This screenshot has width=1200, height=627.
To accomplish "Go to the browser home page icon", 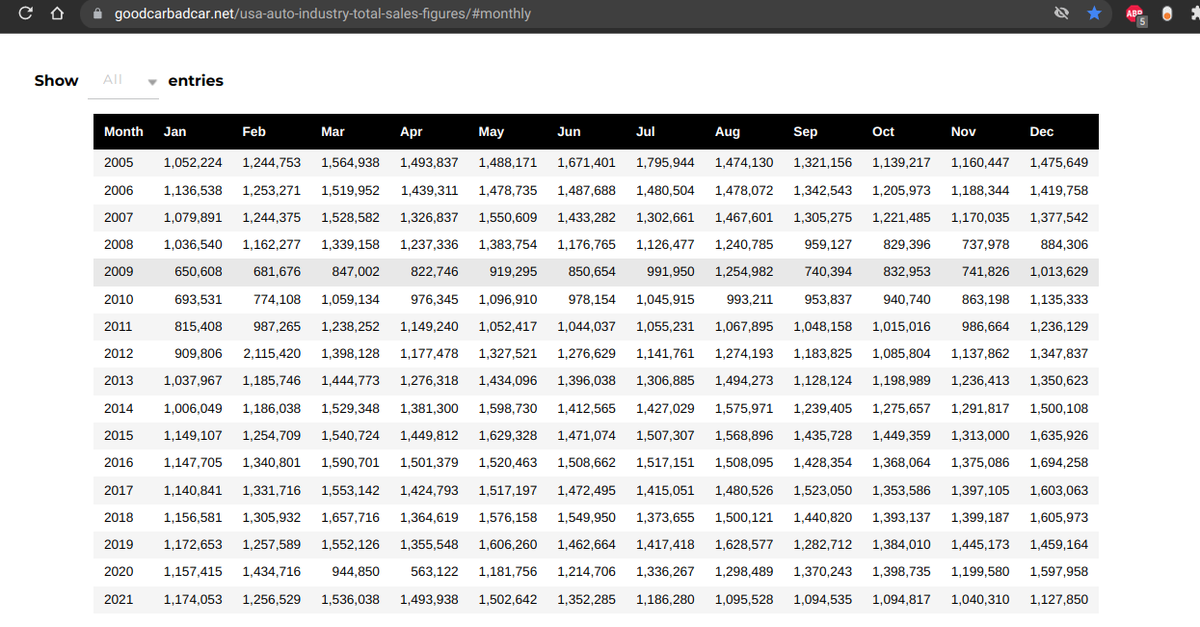I will tap(57, 14).
